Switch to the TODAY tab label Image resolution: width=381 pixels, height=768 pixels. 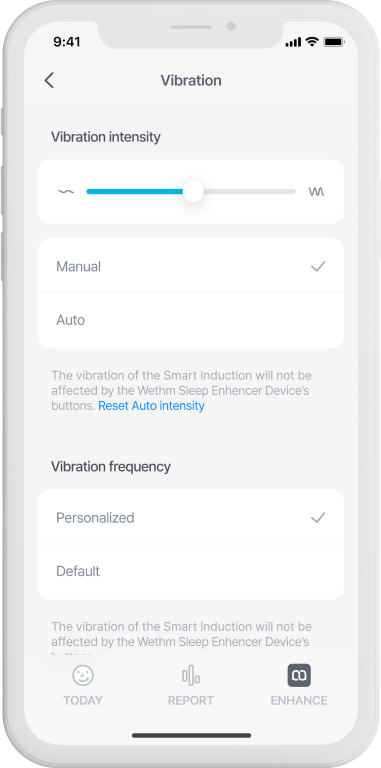point(83,700)
